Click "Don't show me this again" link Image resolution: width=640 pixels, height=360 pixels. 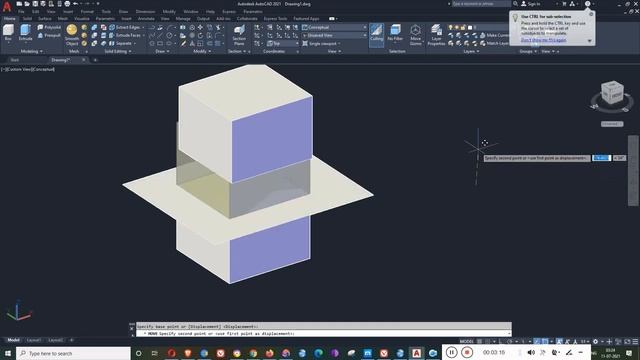[x=543, y=40]
